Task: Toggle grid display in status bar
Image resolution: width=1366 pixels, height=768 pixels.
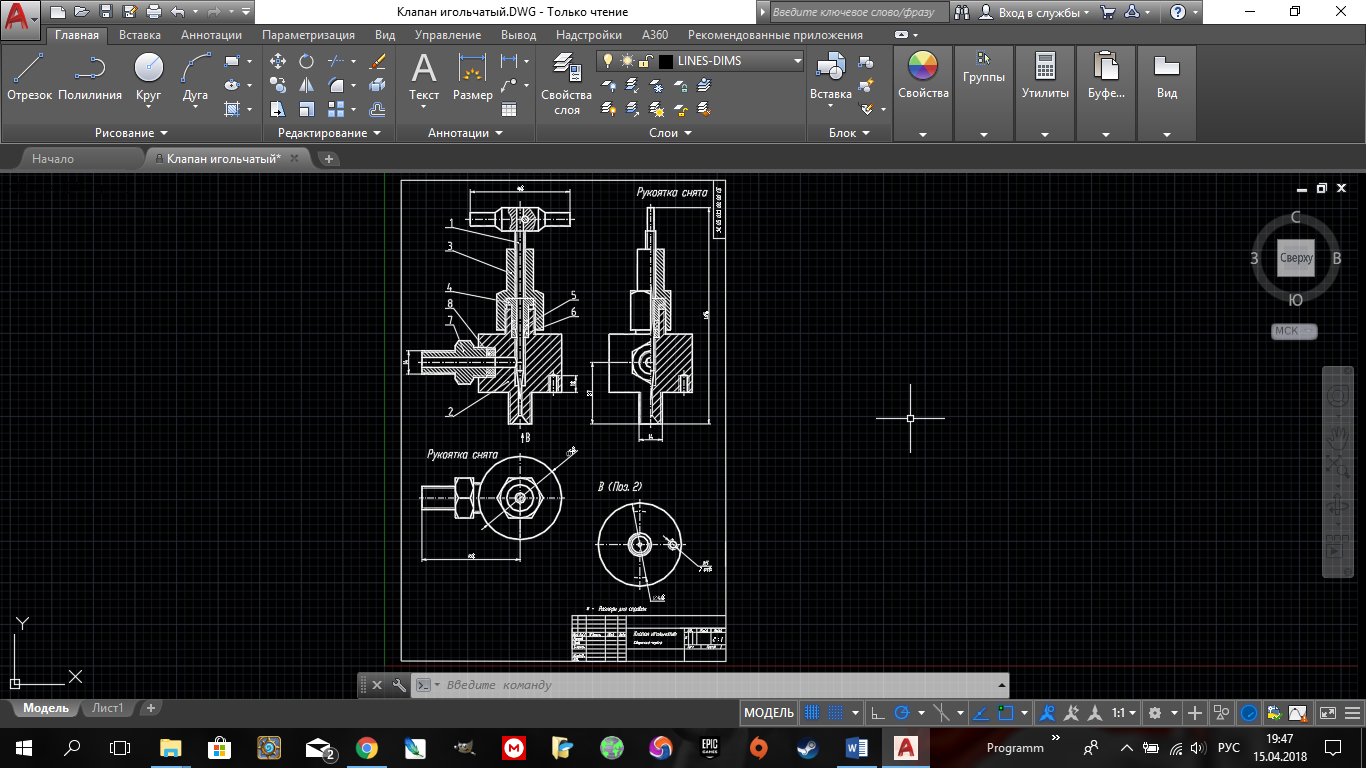Action: click(812, 713)
